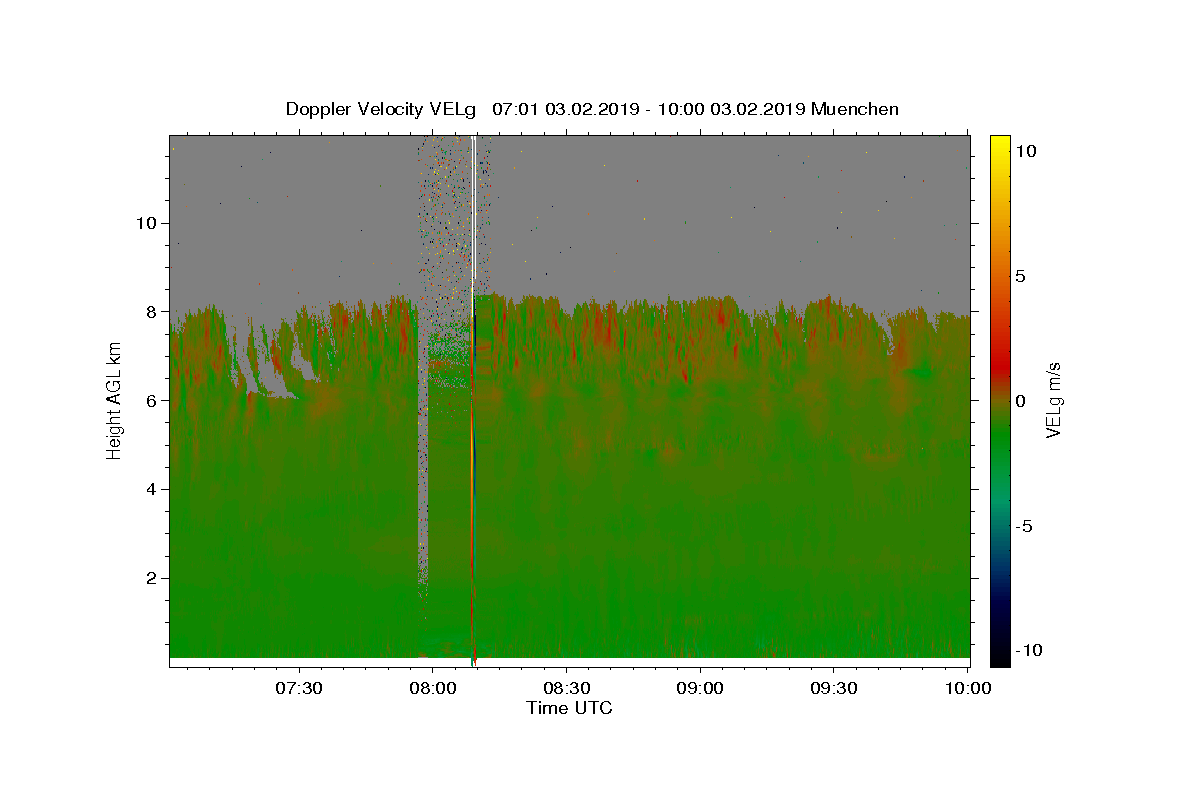Click the '08:30' time axis label
This screenshot has width=1200, height=800.
click(x=567, y=688)
